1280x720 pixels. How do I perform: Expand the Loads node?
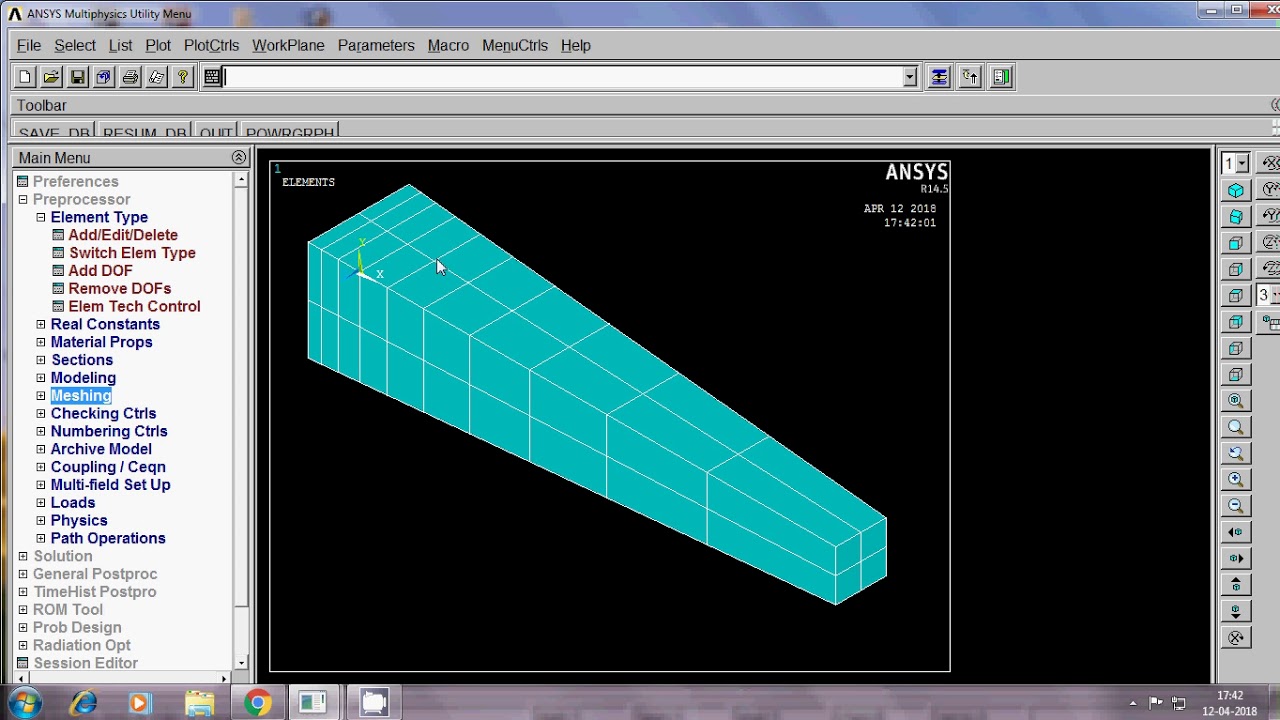click(x=40, y=503)
